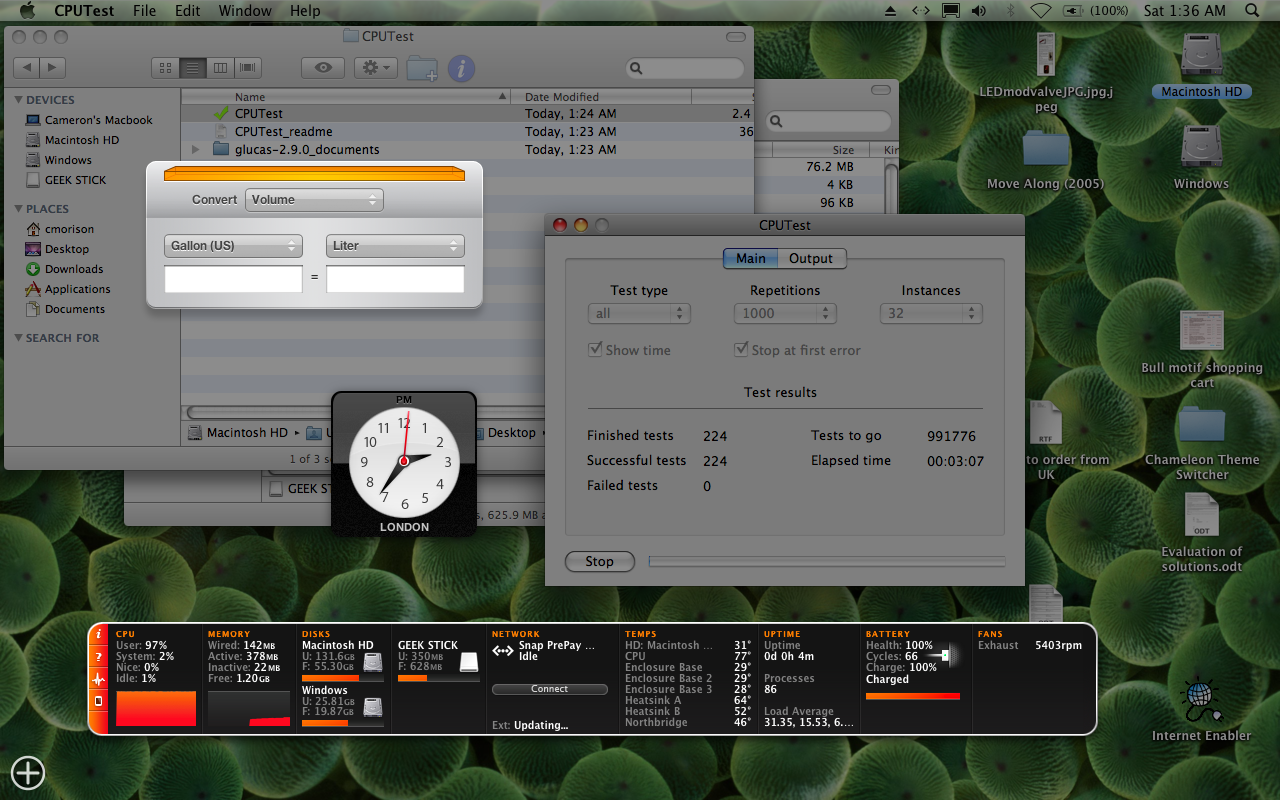The width and height of the screenshot is (1280, 800).
Task: Click the volume menu bar icon
Action: pyautogui.click(x=978, y=11)
